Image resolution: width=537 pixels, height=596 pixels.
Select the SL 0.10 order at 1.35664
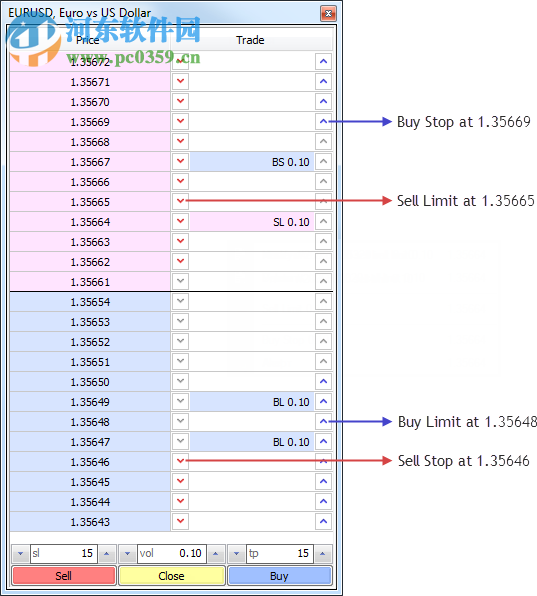pyautogui.click(x=252, y=222)
